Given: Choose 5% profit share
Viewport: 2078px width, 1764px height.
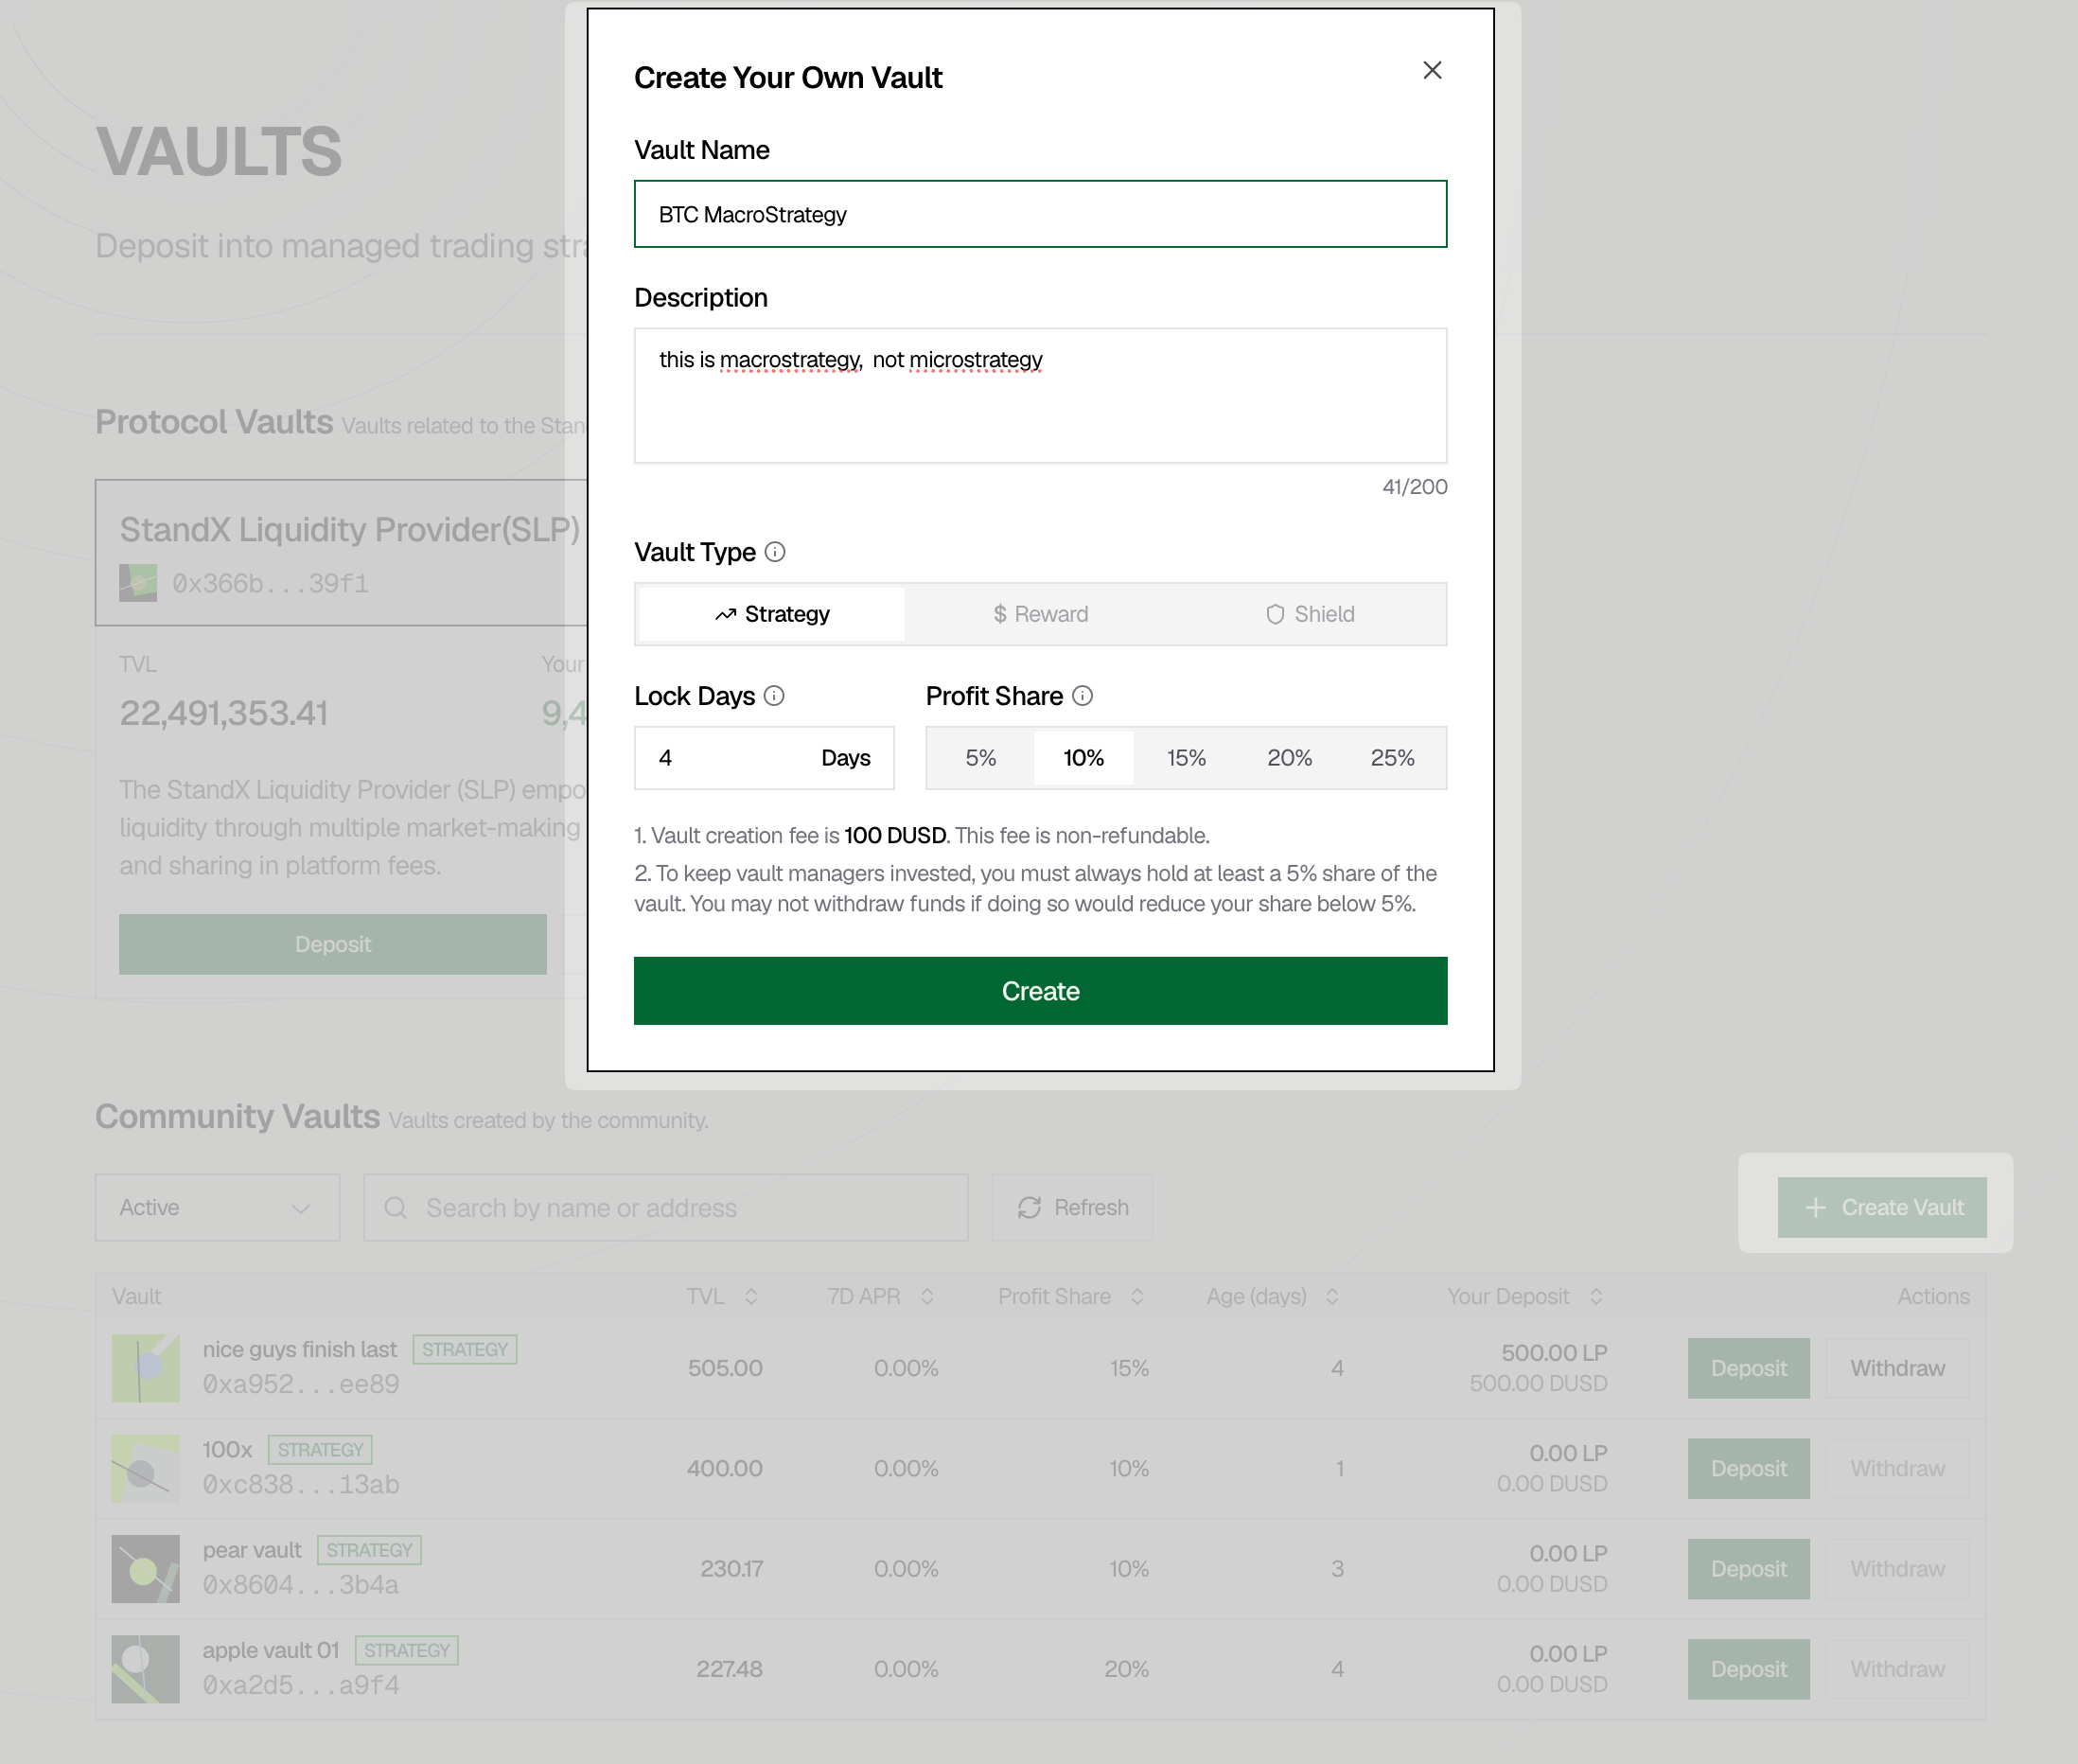Looking at the screenshot, I should tap(980, 758).
